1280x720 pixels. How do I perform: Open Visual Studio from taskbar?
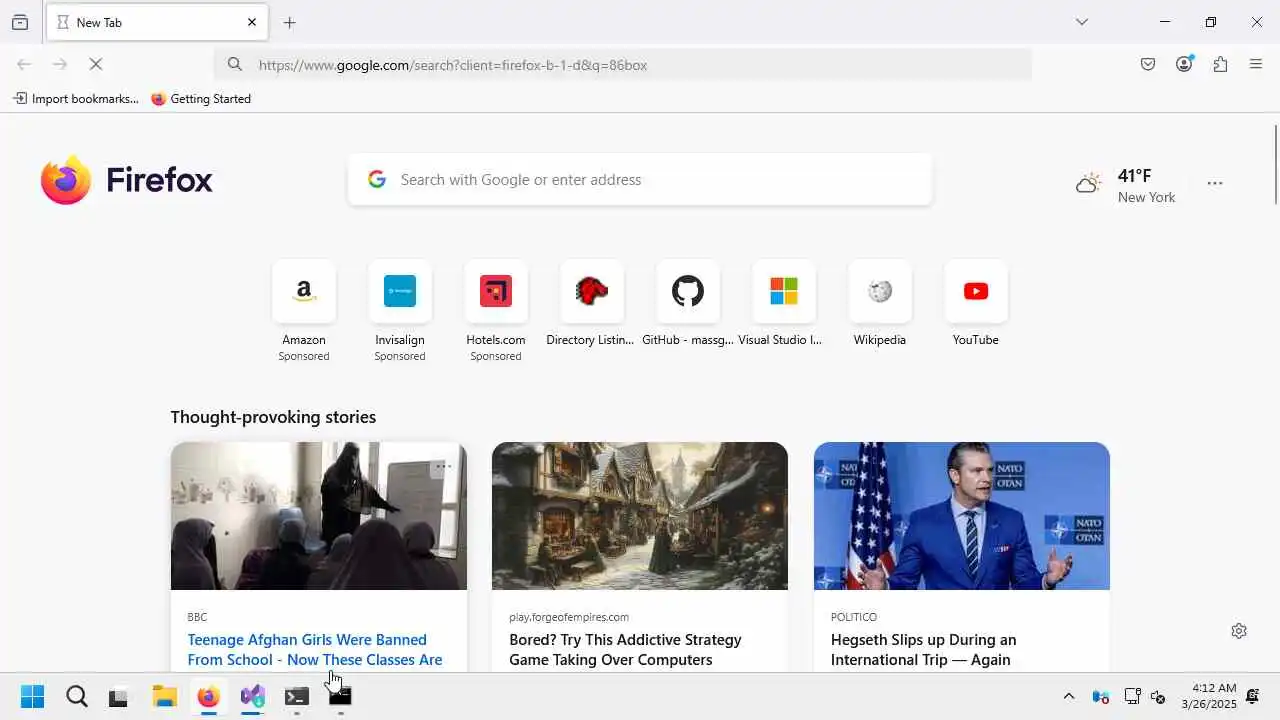coord(252,697)
